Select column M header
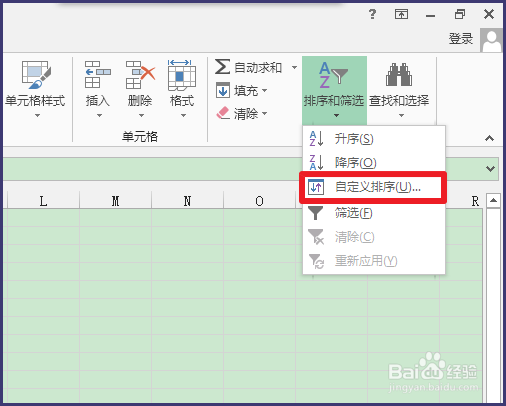 click(115, 201)
